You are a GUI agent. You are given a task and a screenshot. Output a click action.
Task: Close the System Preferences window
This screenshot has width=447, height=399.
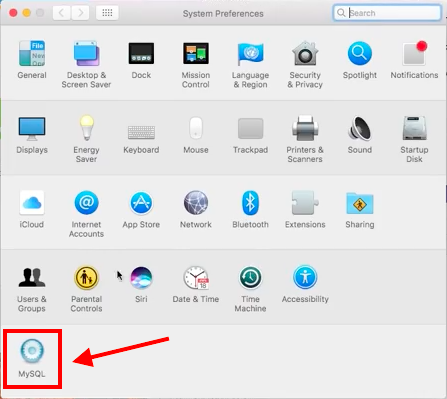13,13
